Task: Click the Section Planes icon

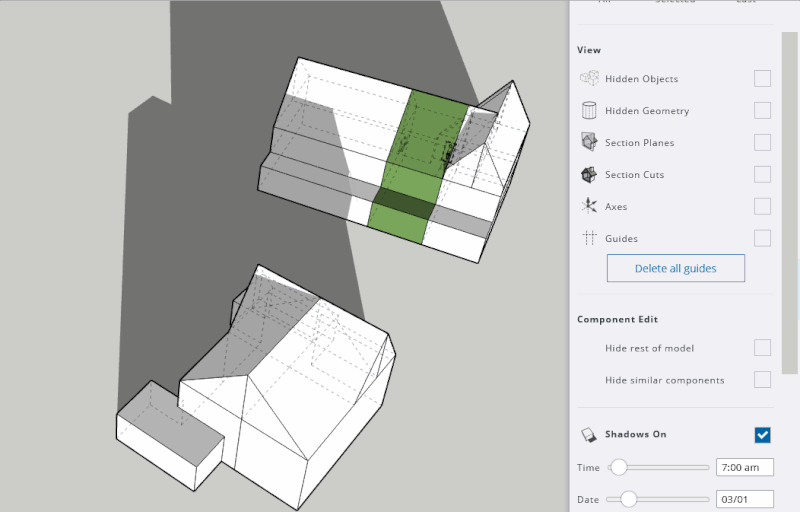Action: pos(589,142)
